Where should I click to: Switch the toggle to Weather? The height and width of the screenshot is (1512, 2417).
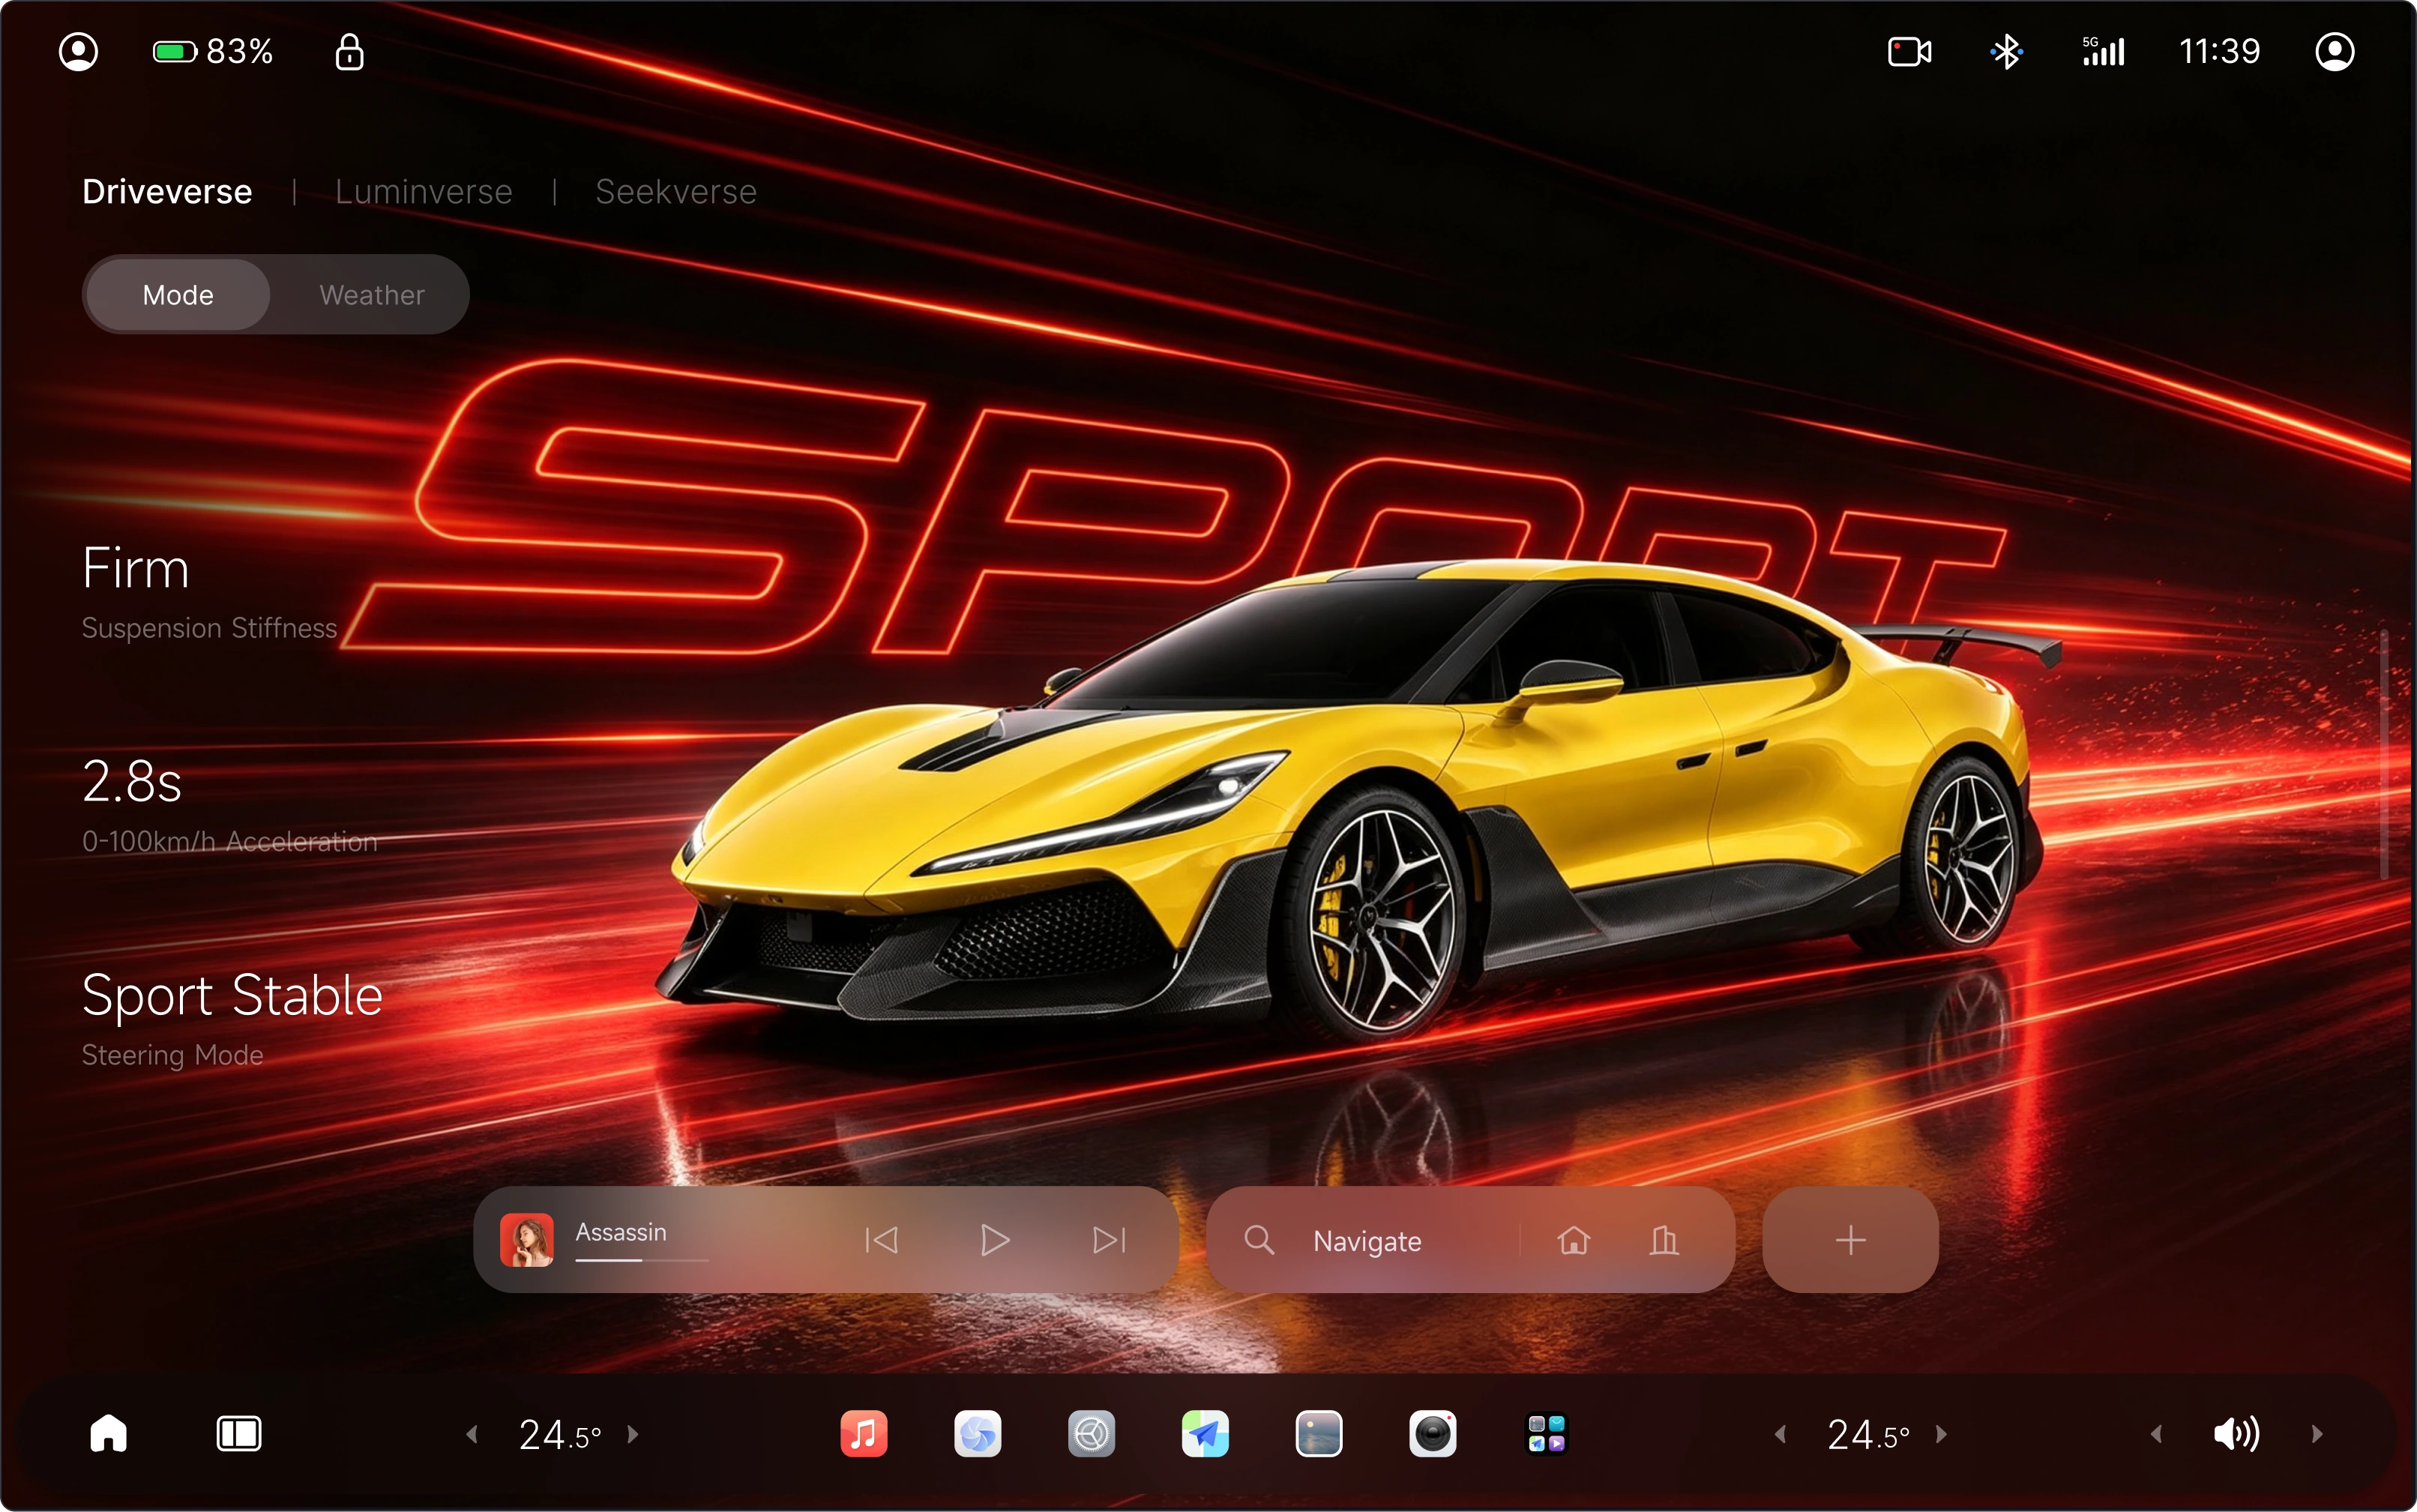[372, 295]
